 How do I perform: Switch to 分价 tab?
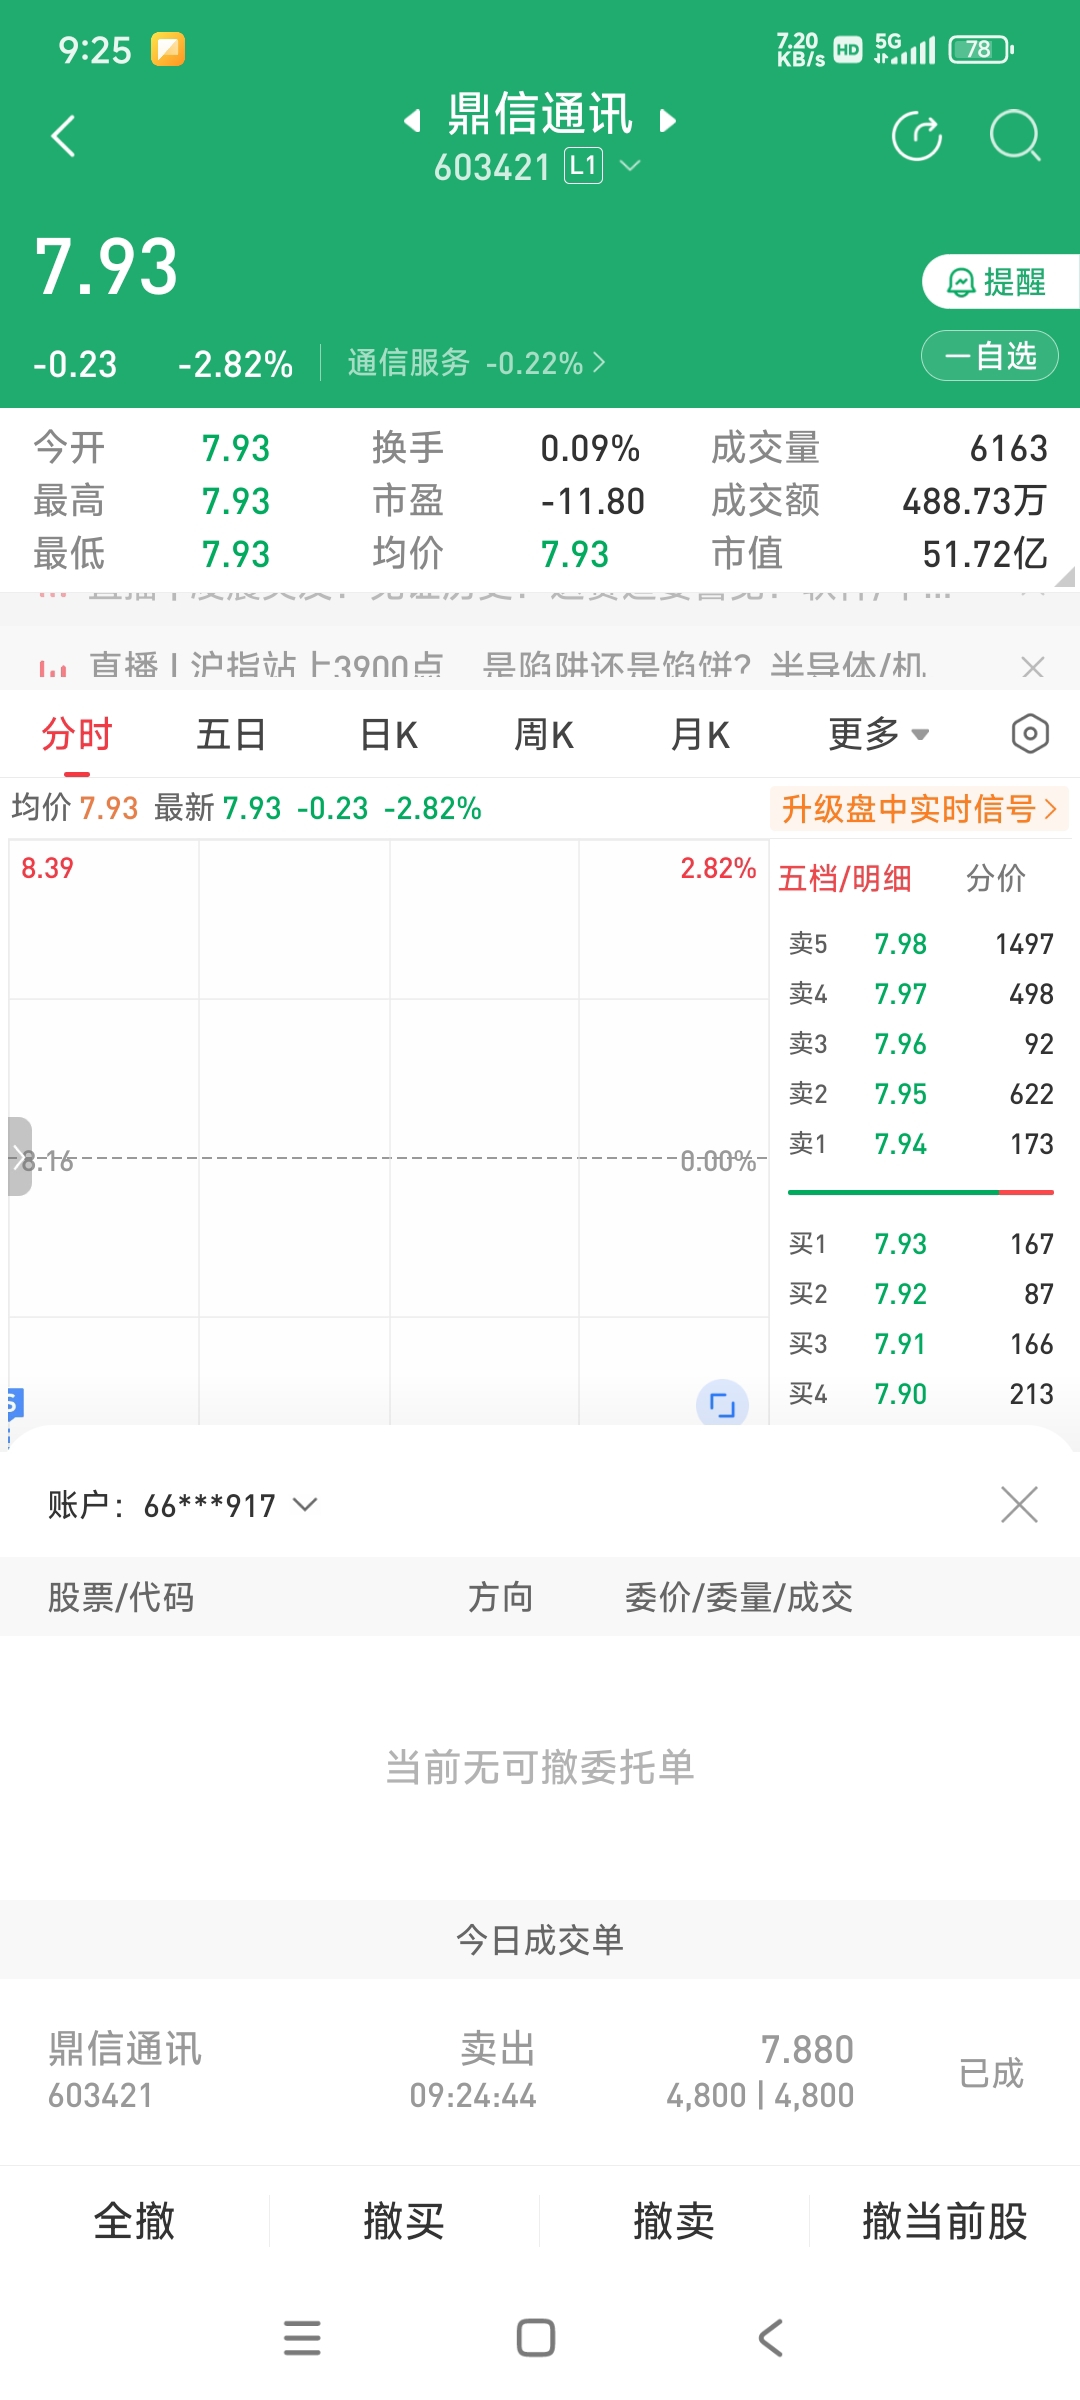click(996, 879)
